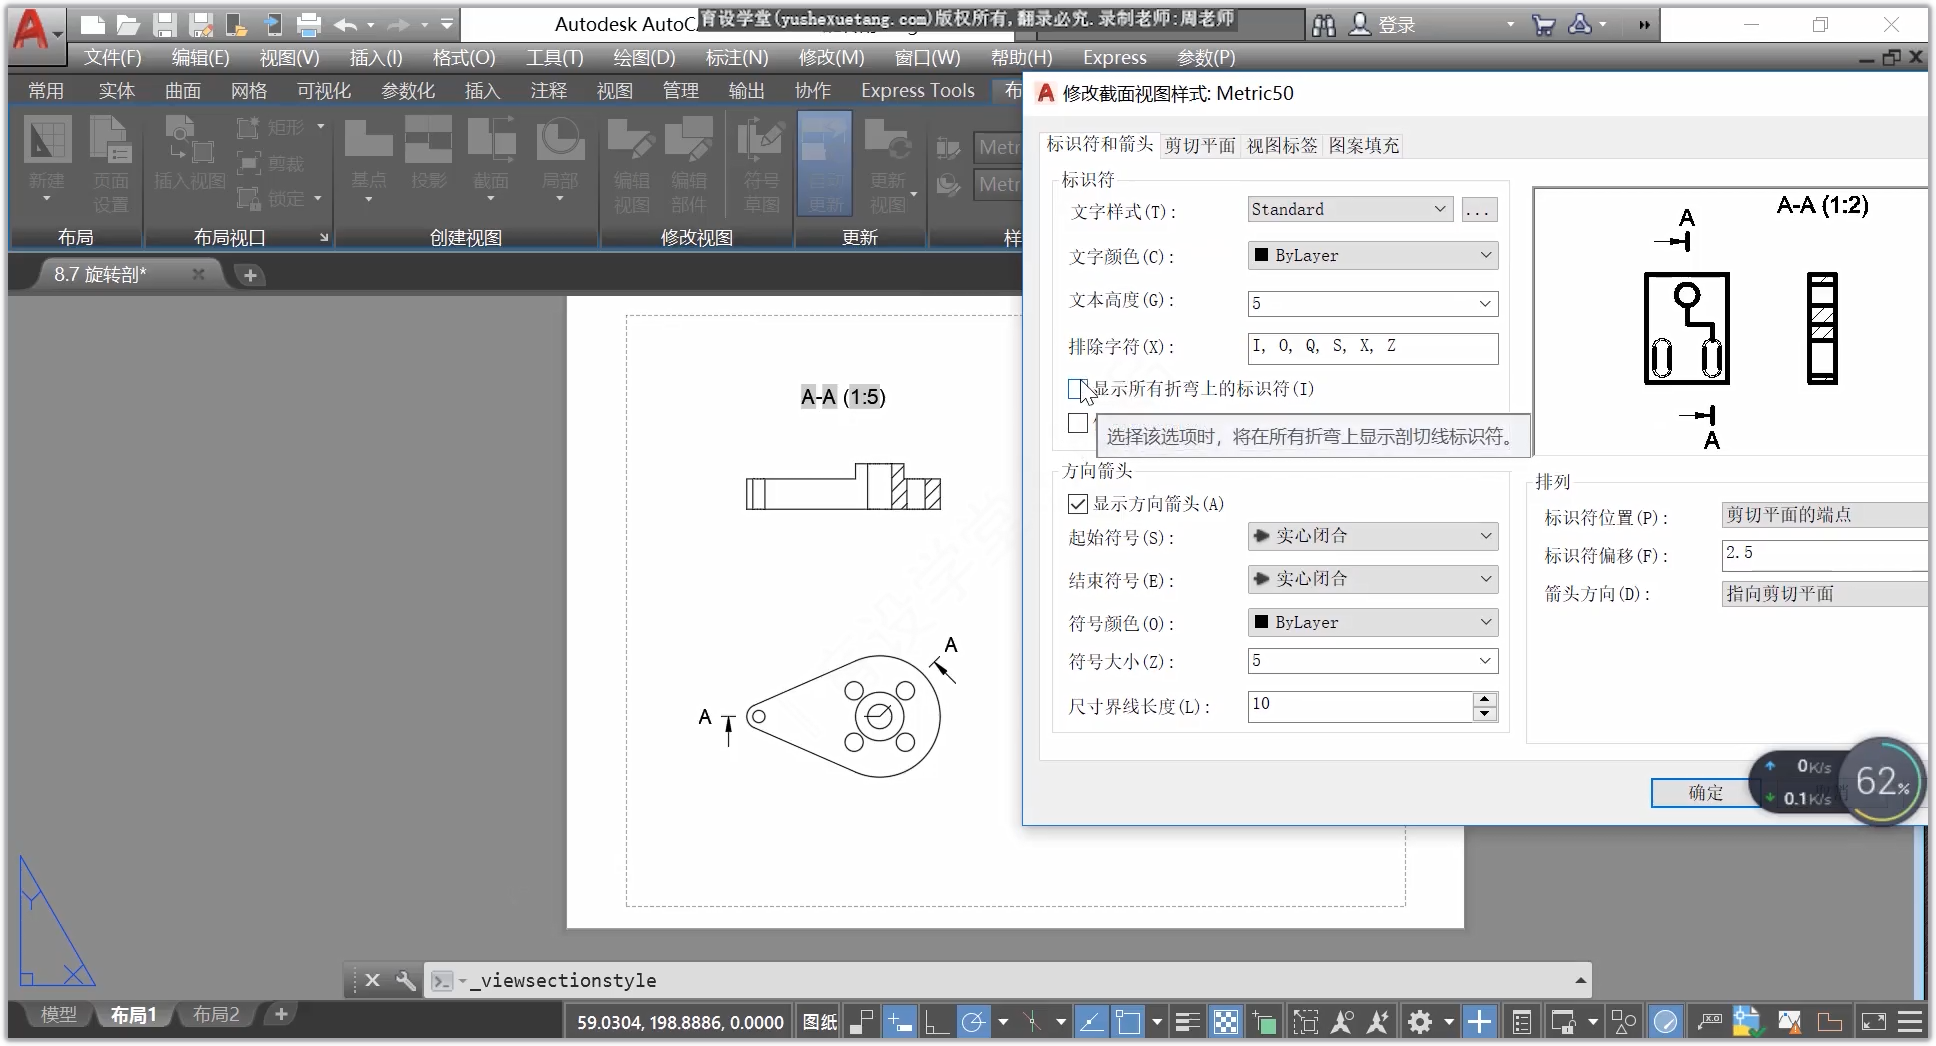This screenshot has width=1936, height=1046.
Task: Switch to 图案填充 tab
Action: click(x=1364, y=146)
